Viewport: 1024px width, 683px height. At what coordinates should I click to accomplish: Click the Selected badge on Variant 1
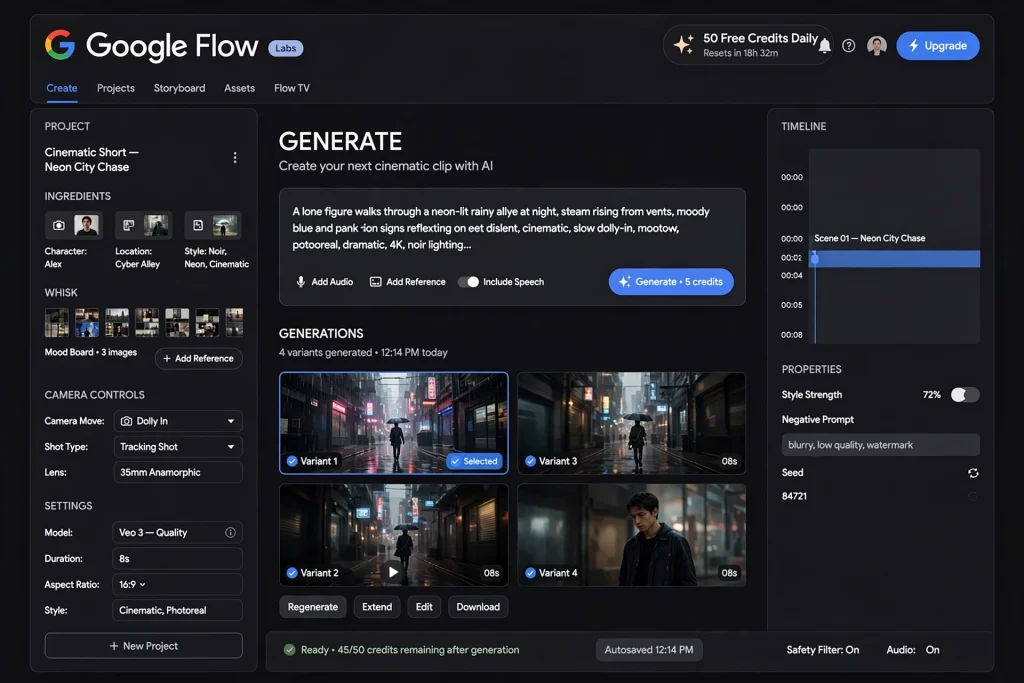tap(475, 461)
